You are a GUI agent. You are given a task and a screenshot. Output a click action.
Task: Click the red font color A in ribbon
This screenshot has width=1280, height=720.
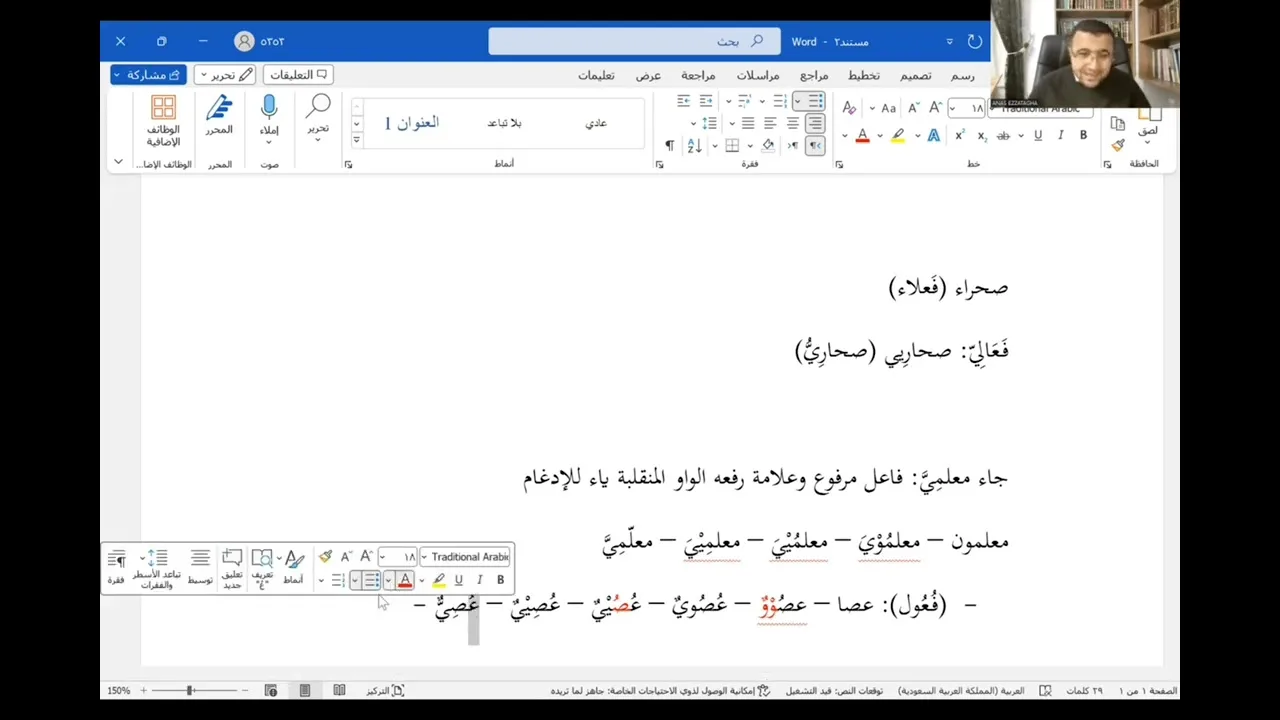pos(863,135)
